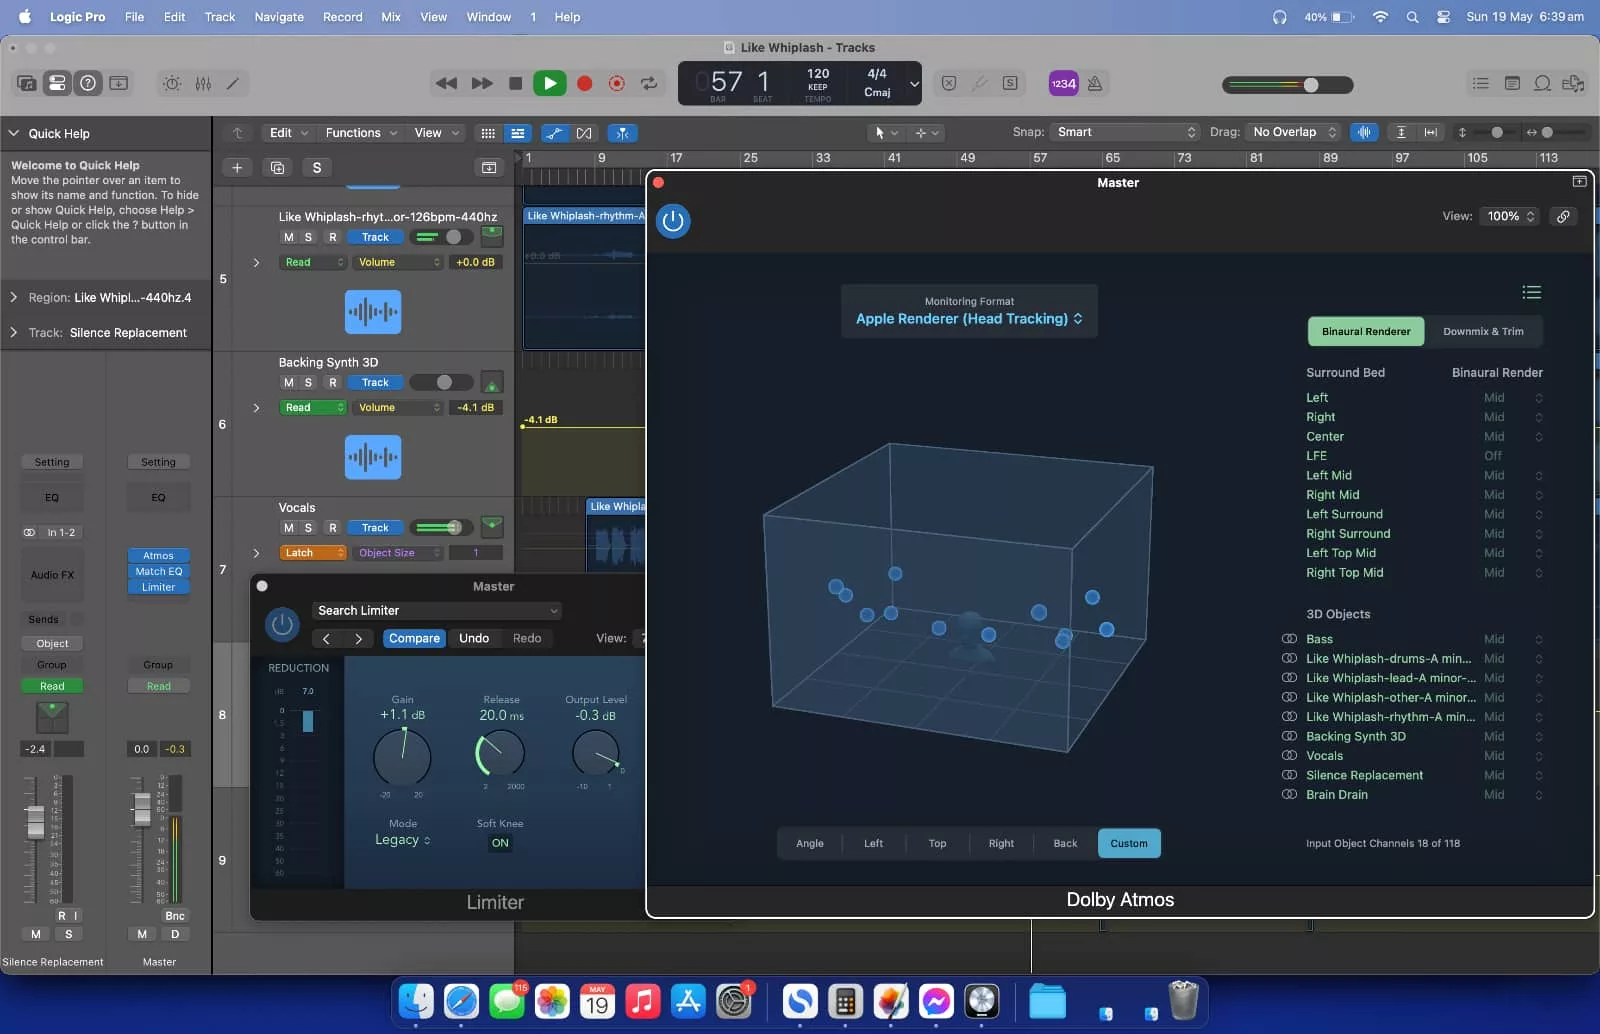Open the Snap mode dropdown
This screenshot has height=1034, width=1600.
point(1126,132)
